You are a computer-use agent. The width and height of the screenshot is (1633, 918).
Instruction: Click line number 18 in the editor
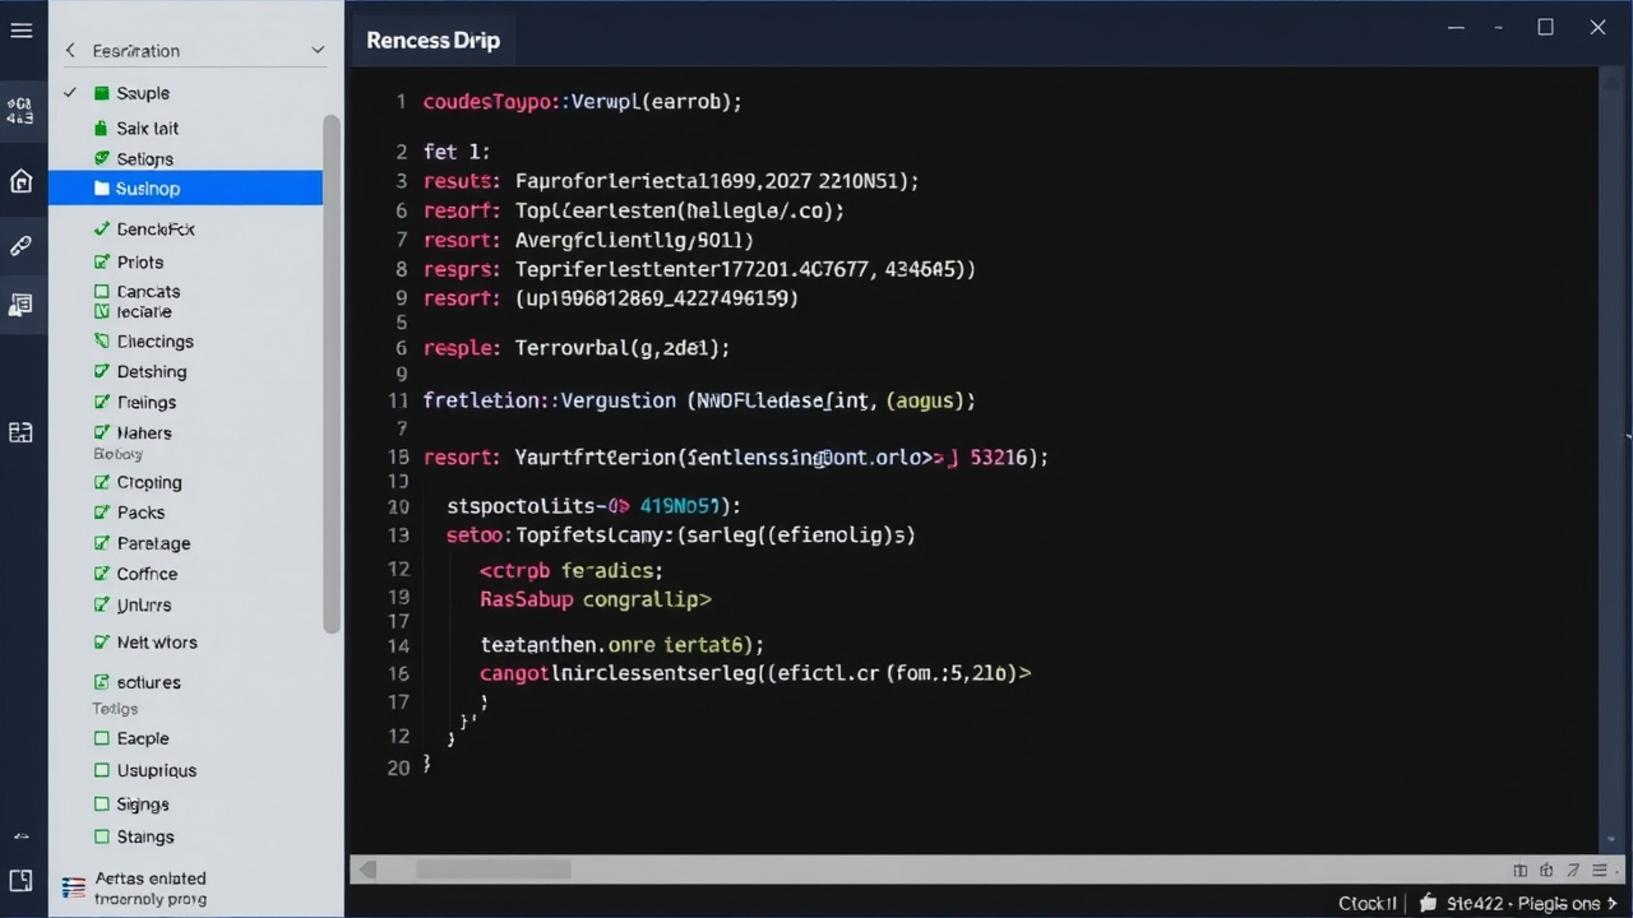398,457
